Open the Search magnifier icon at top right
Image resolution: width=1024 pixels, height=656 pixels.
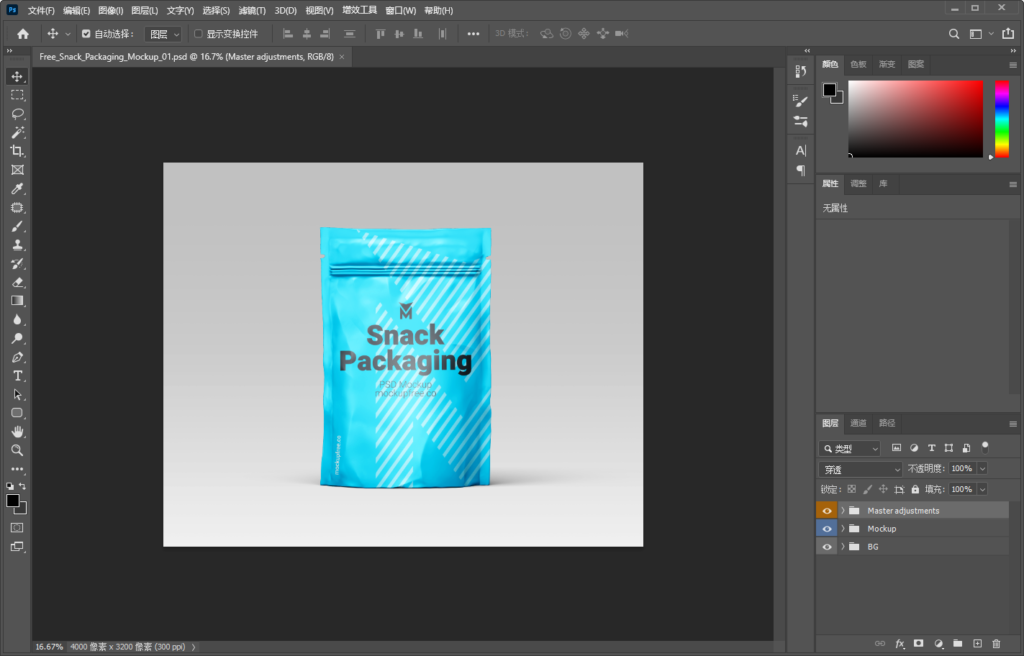(954, 34)
